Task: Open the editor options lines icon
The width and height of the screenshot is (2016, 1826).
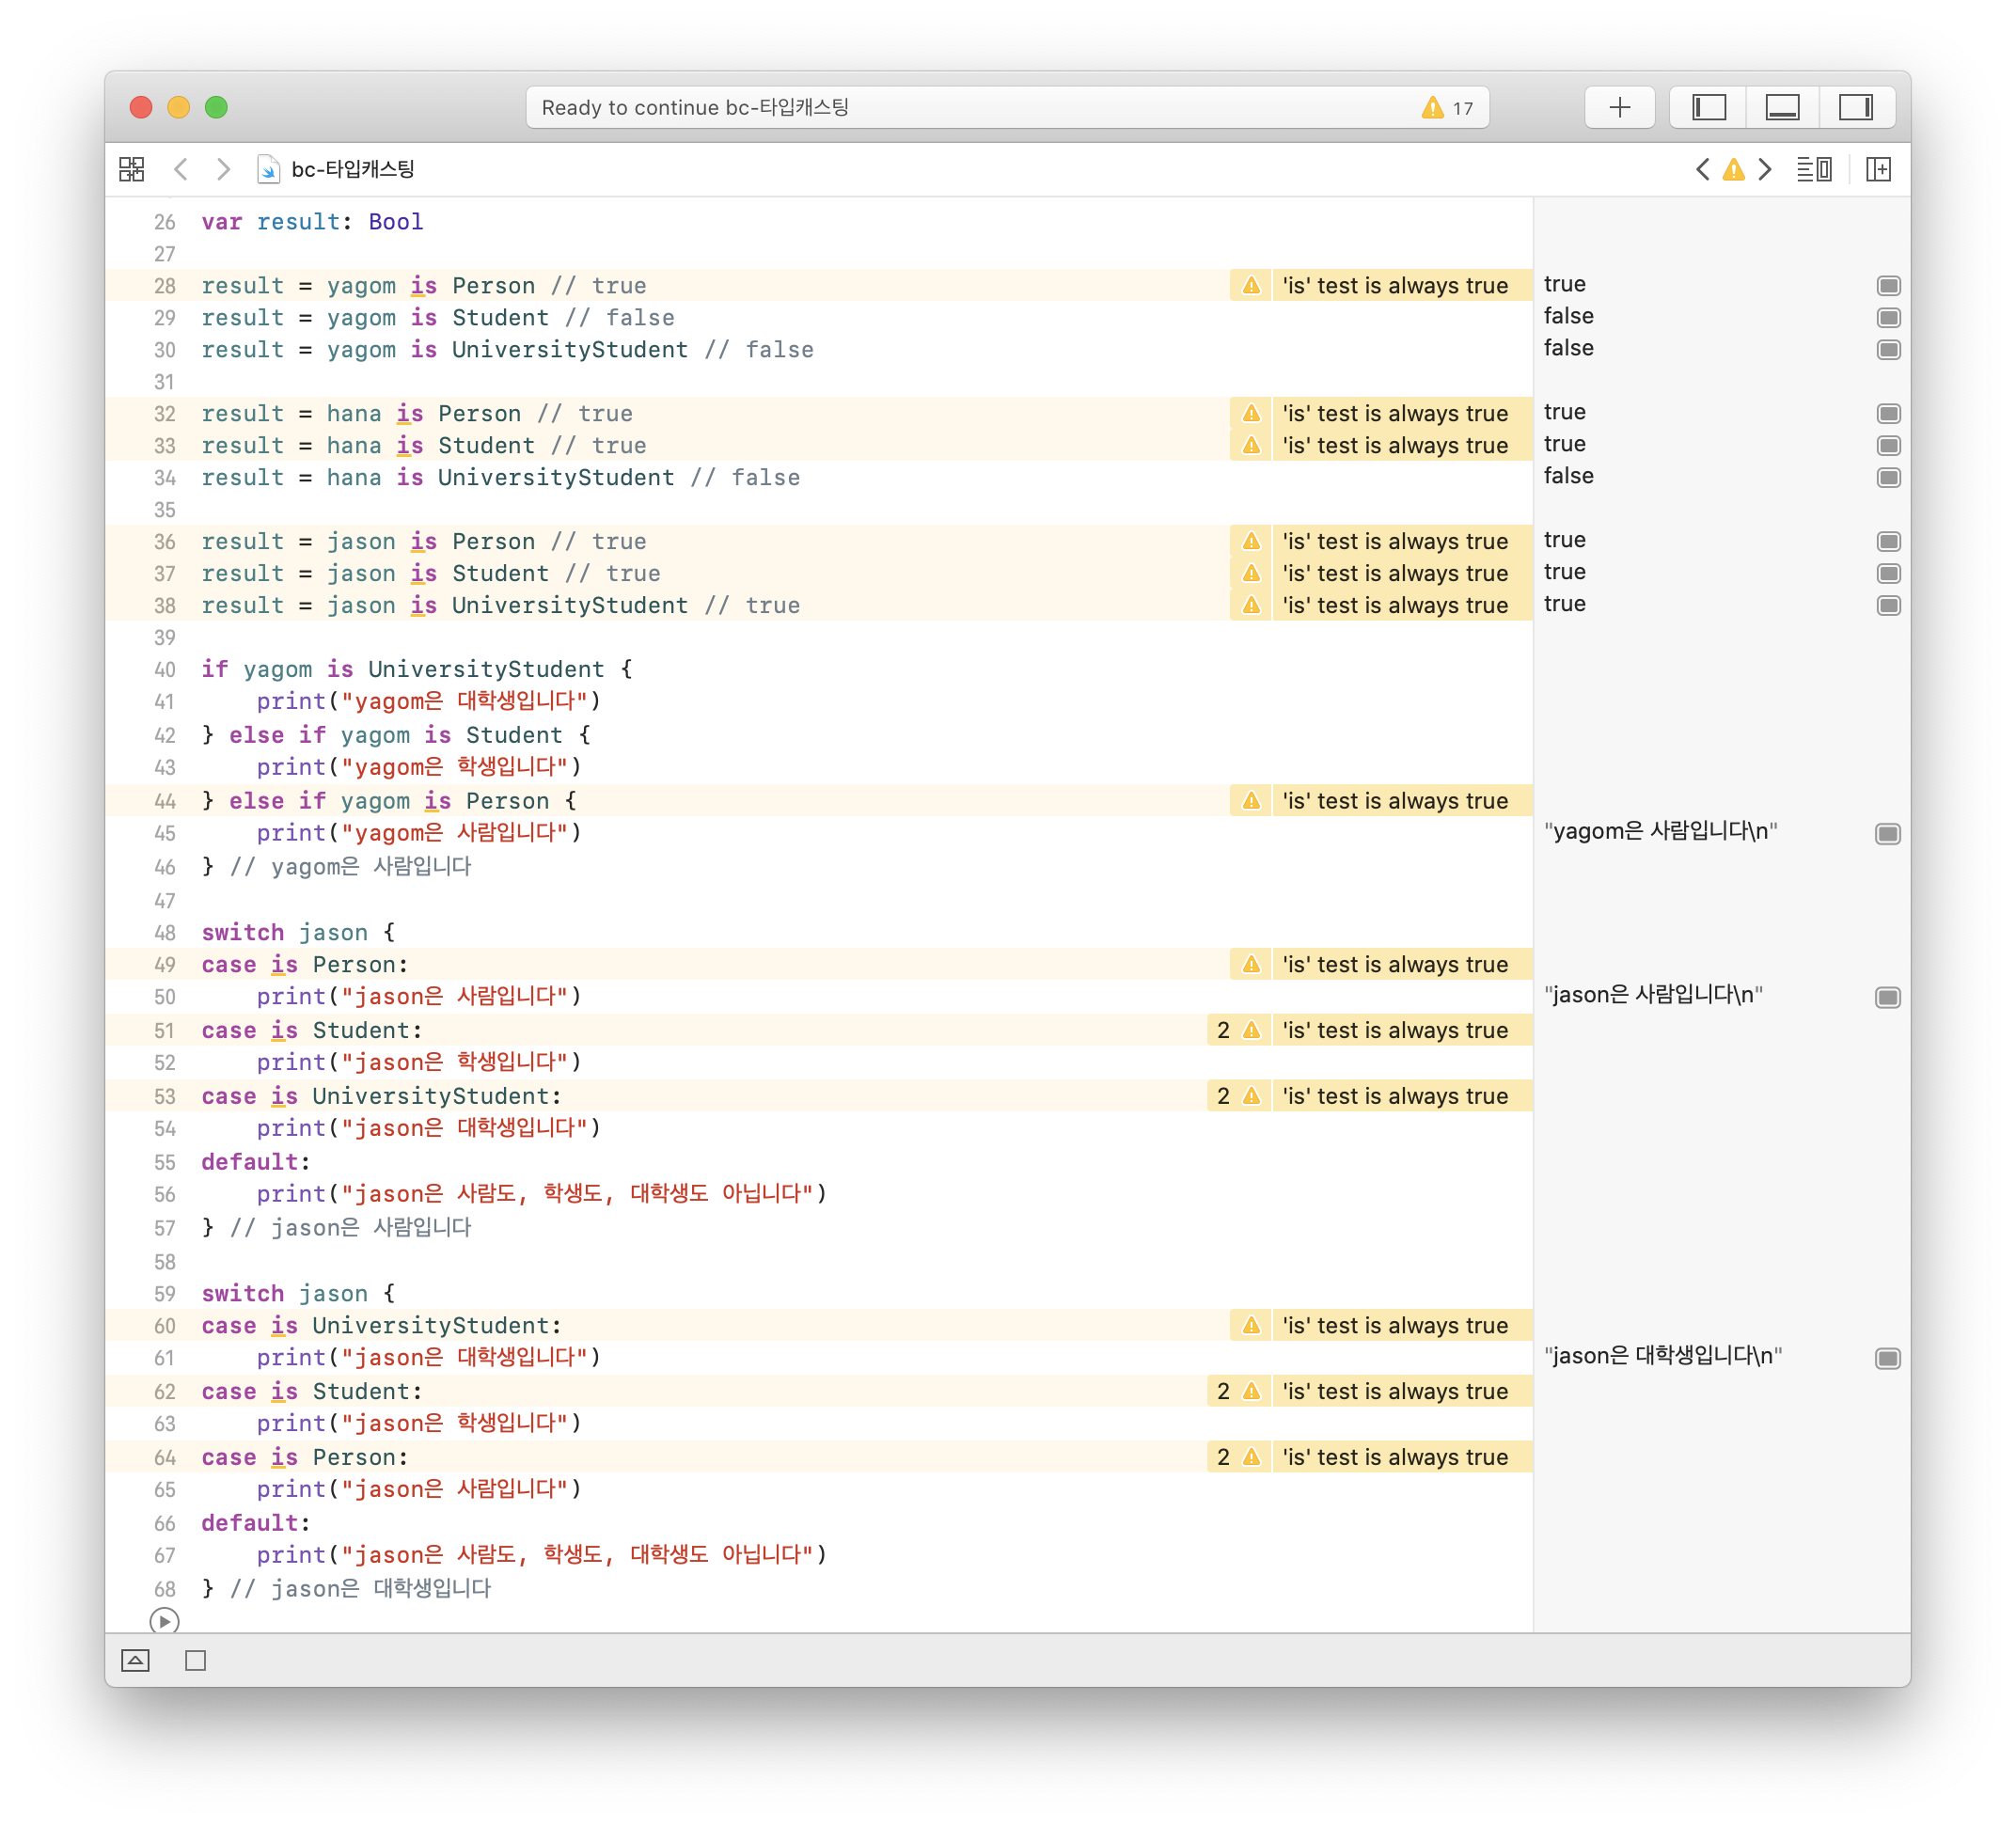Action: (1813, 169)
